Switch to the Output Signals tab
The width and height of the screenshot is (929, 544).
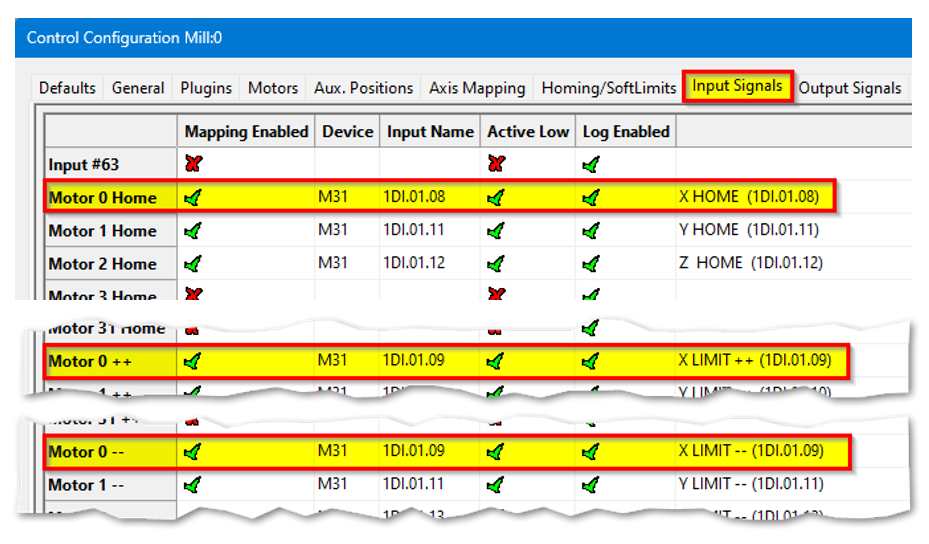pos(850,88)
